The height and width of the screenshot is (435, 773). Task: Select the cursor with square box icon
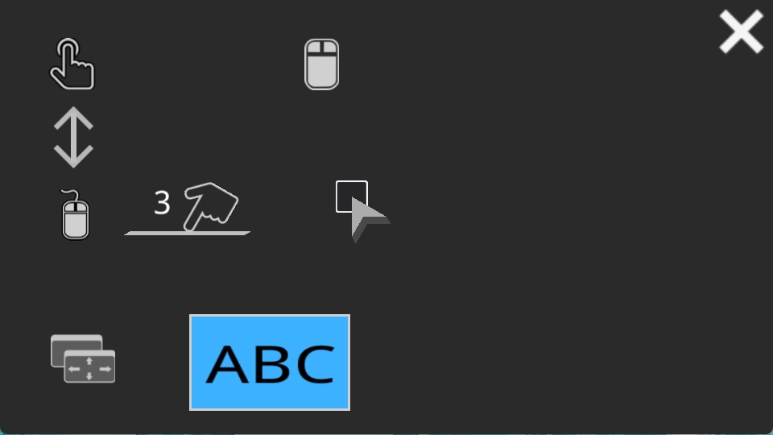click(x=363, y=212)
